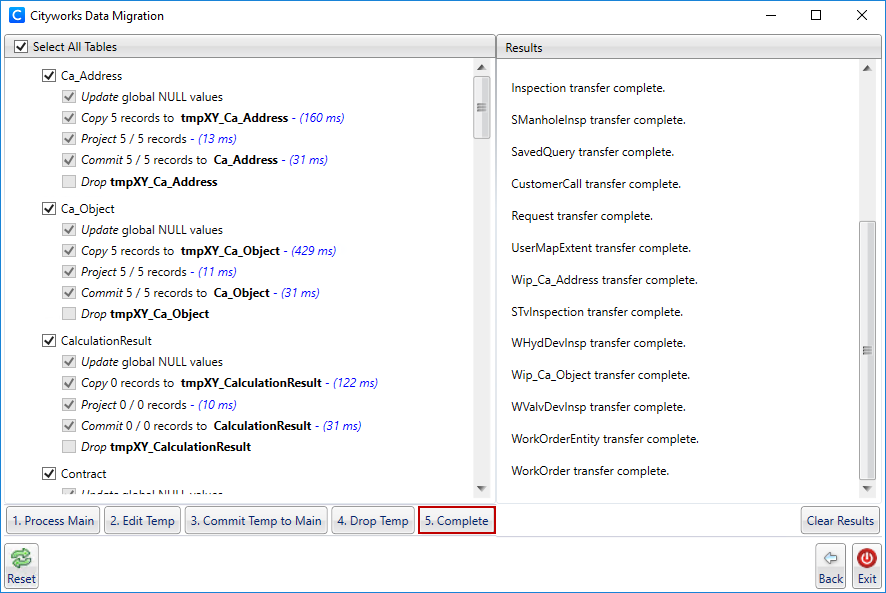Click the 1. Process Main button
The image size is (886, 593).
(53, 521)
